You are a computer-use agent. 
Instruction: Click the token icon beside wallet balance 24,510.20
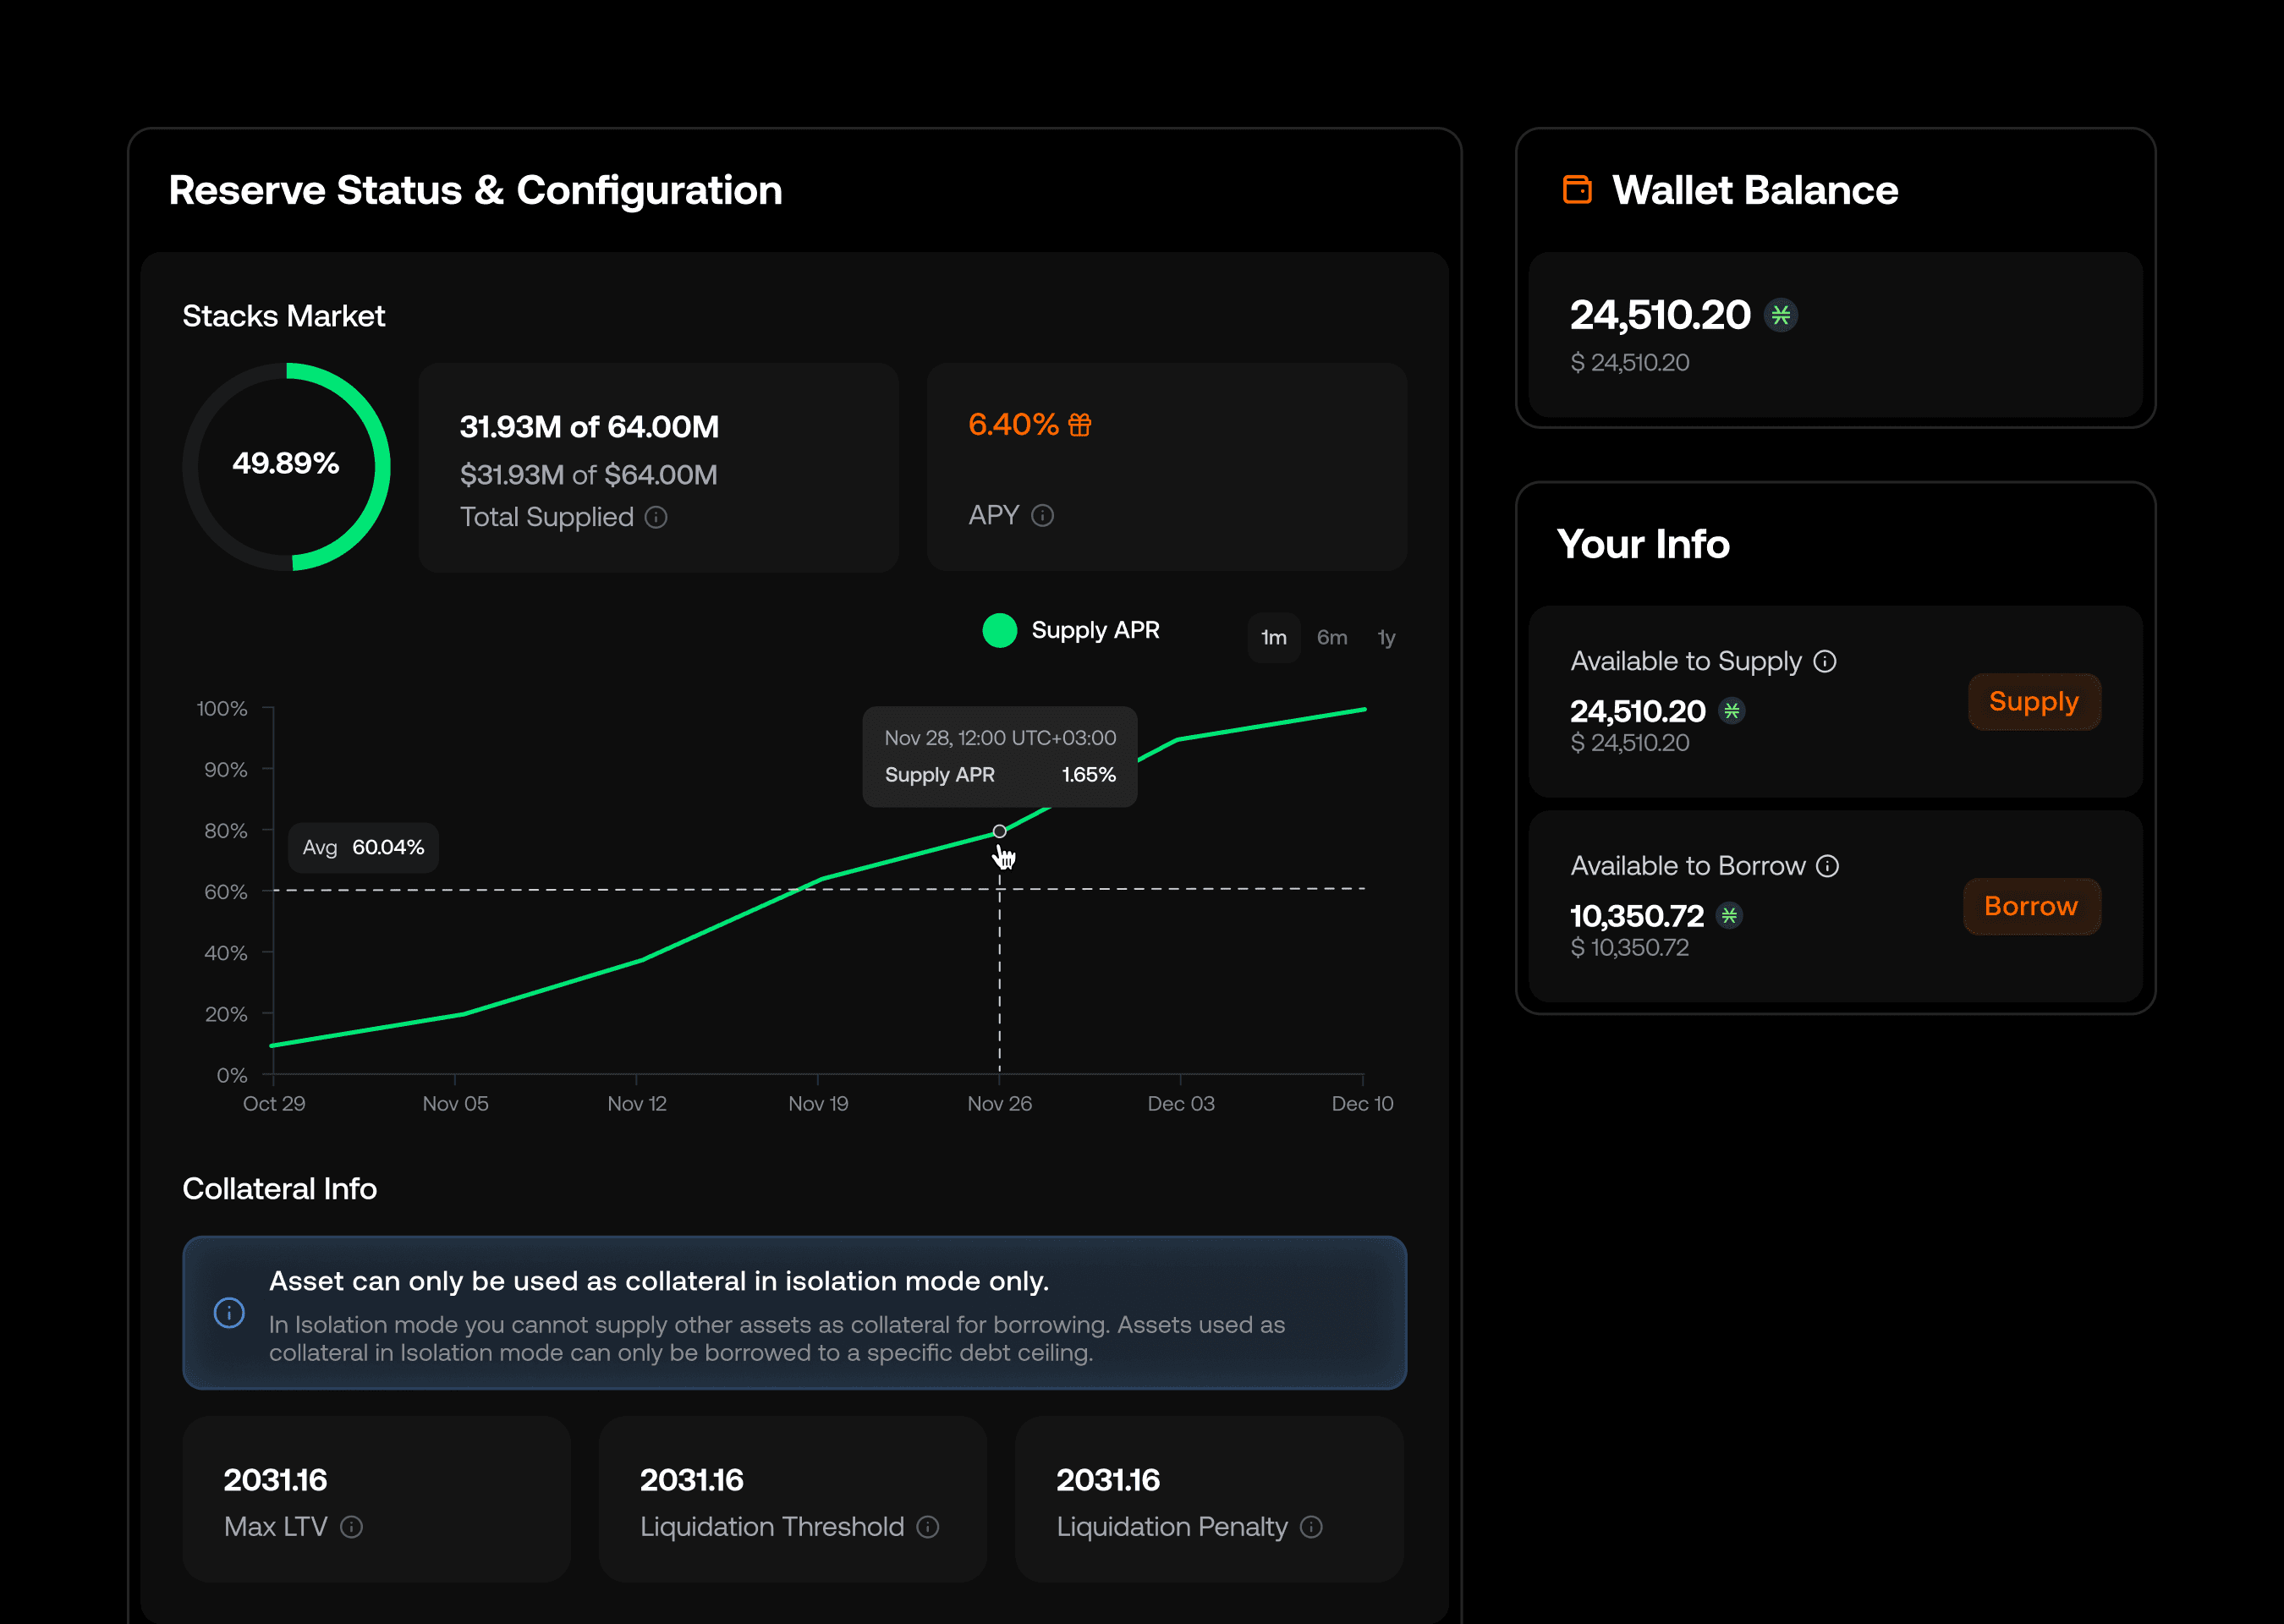pos(1781,315)
